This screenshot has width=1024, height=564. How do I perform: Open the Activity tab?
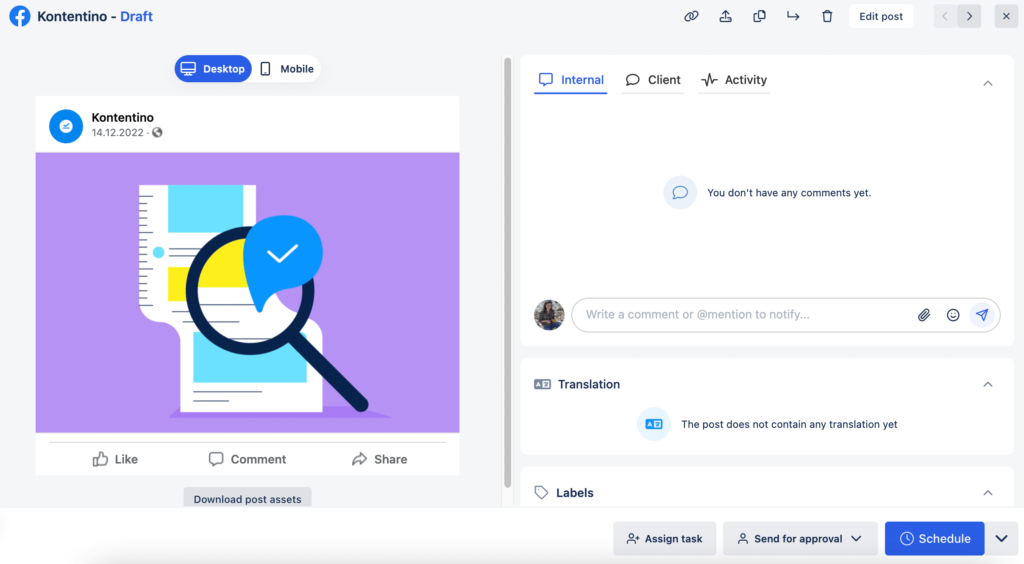734,80
